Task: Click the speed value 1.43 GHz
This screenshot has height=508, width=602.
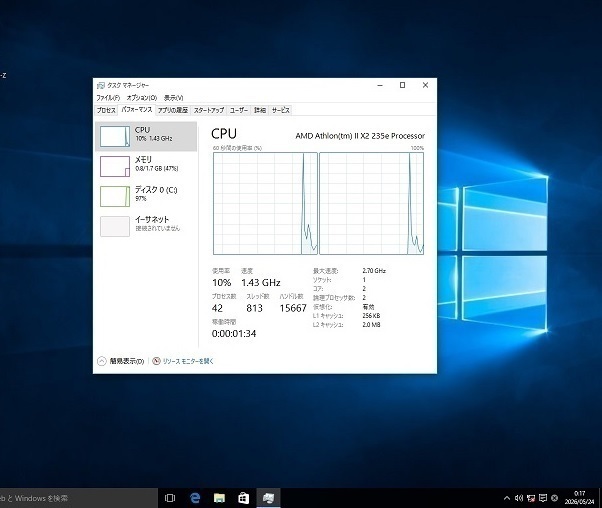Action: (x=261, y=283)
